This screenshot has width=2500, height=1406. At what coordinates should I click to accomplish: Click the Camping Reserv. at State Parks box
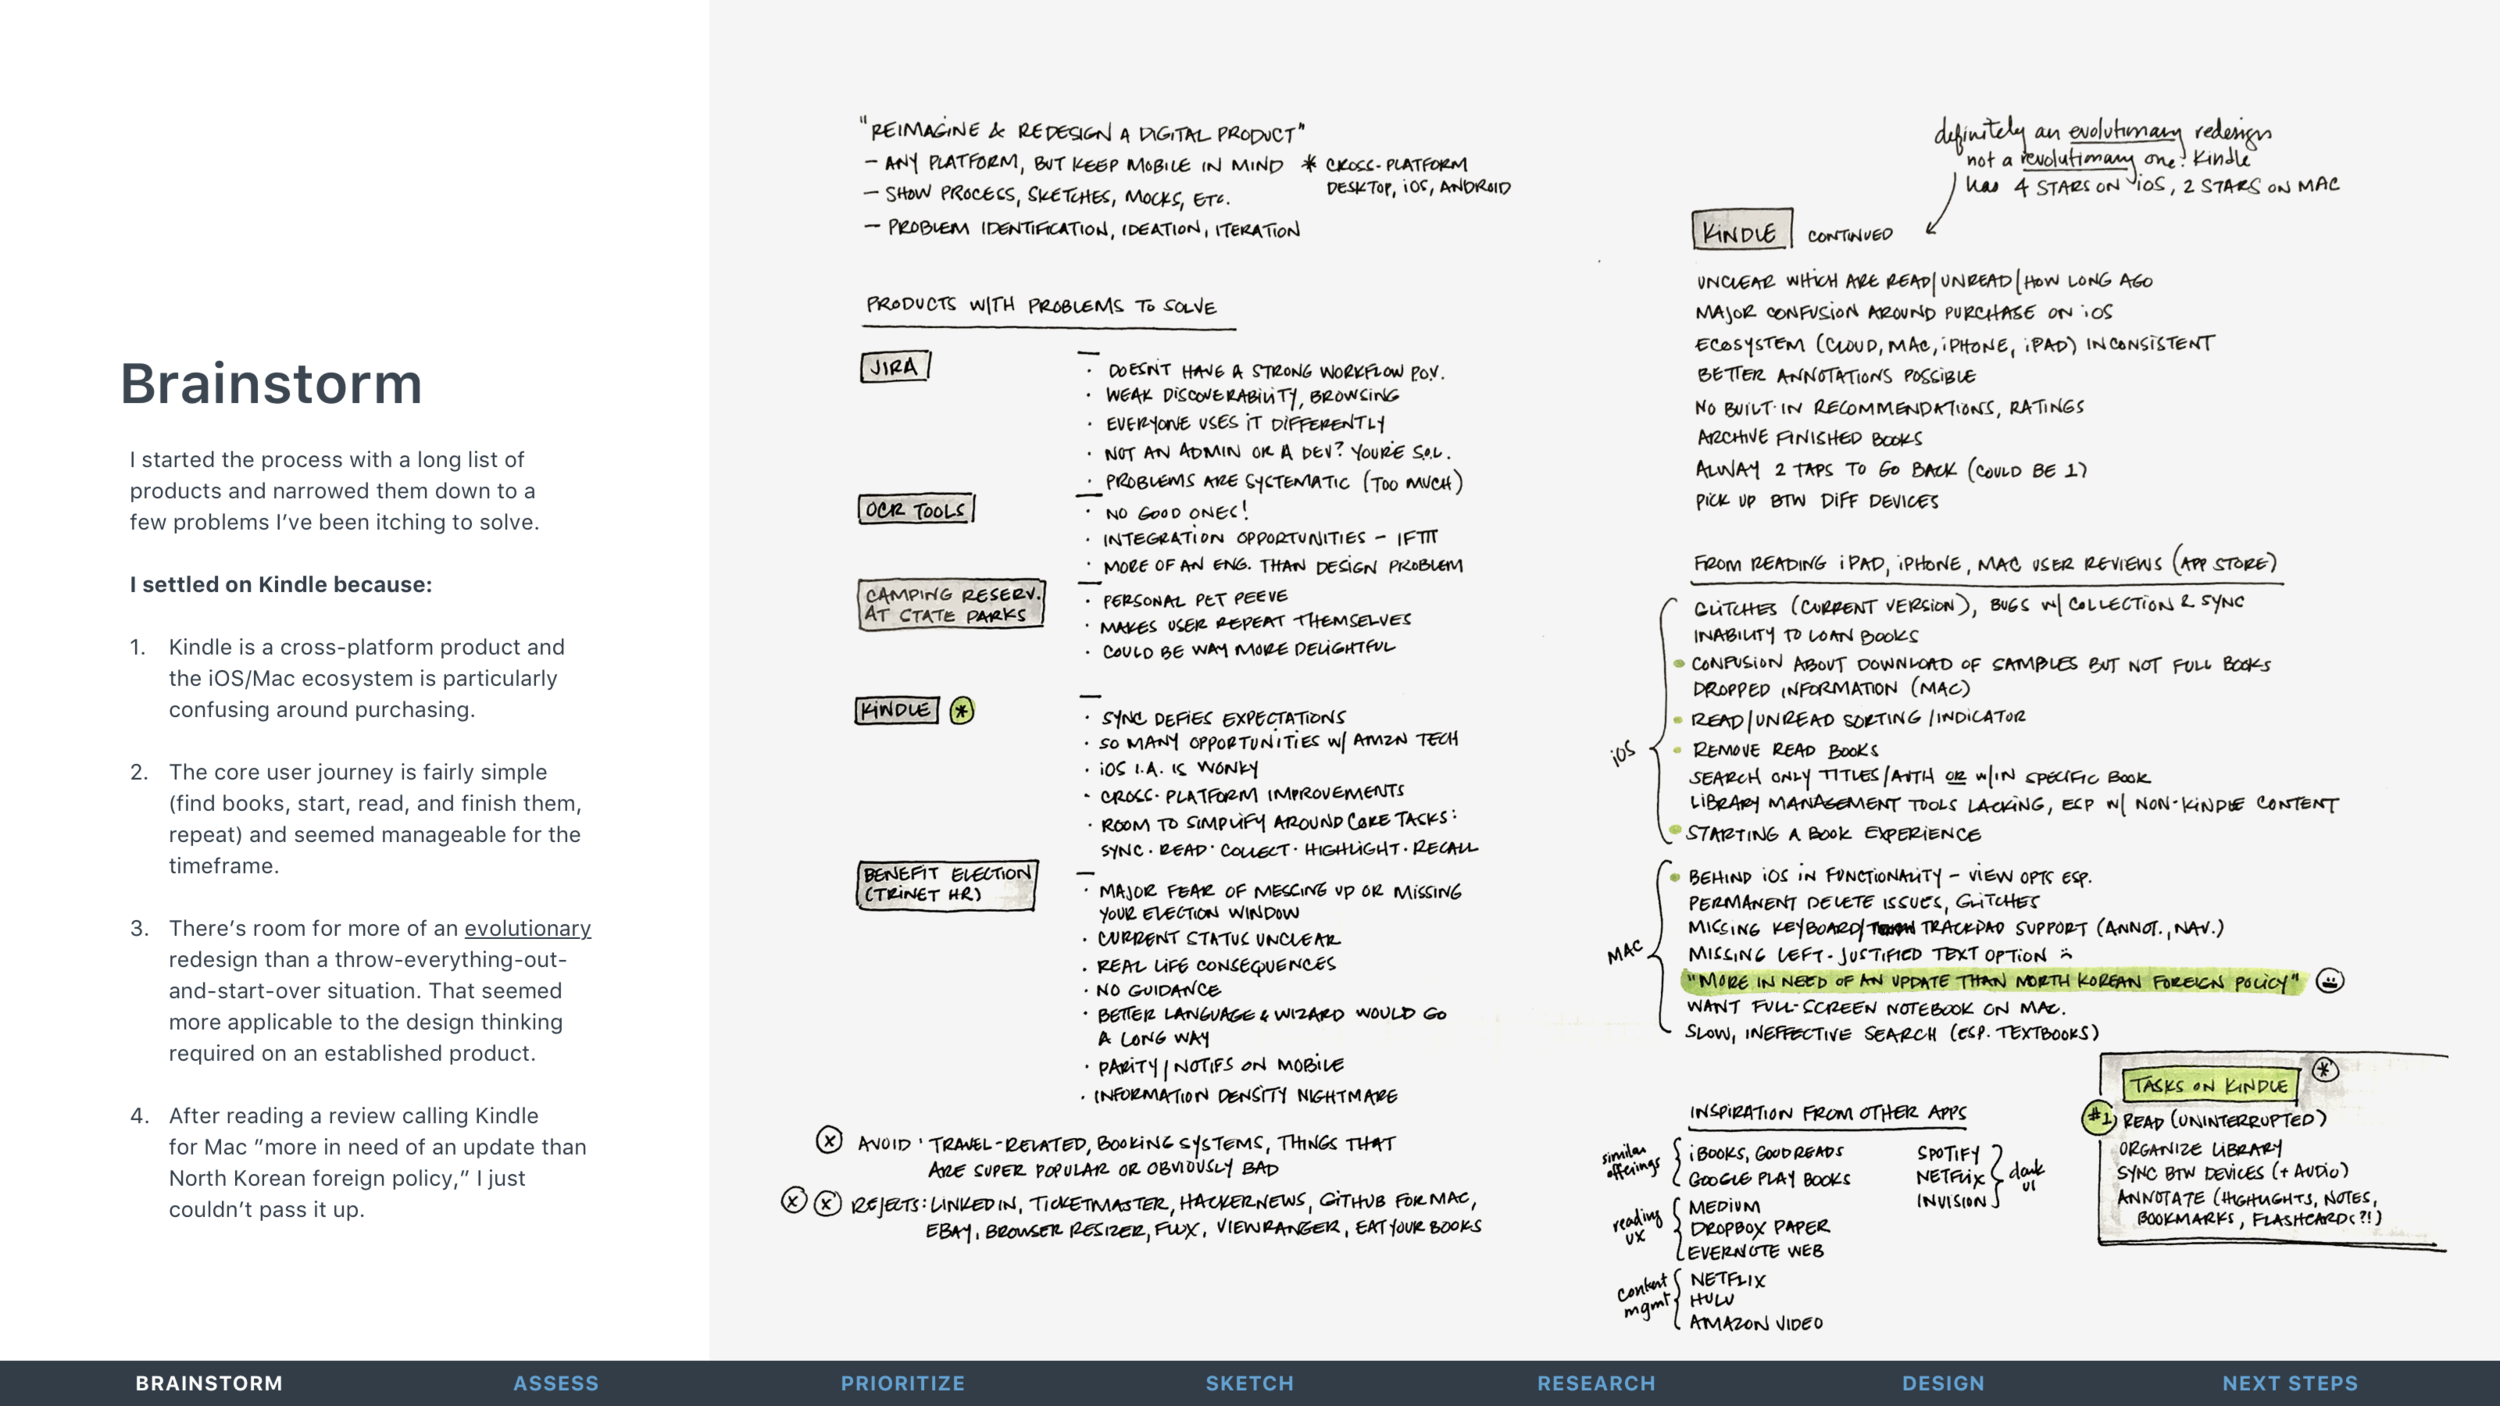coord(951,604)
